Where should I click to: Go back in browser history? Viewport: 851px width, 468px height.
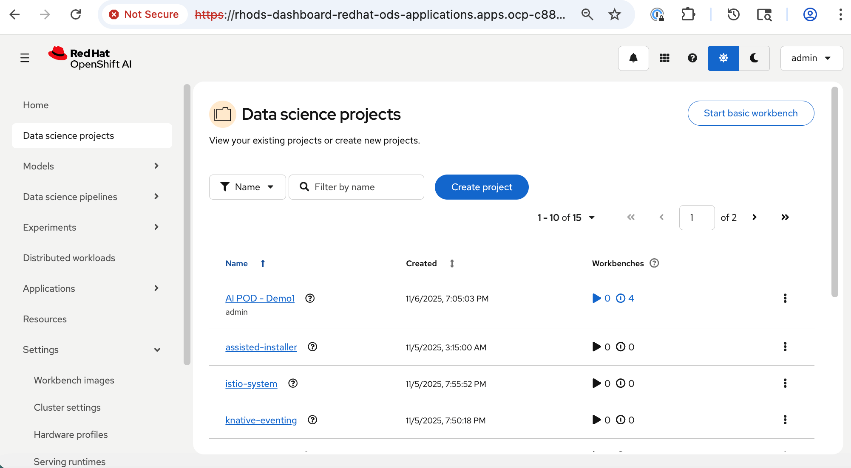(x=15, y=15)
